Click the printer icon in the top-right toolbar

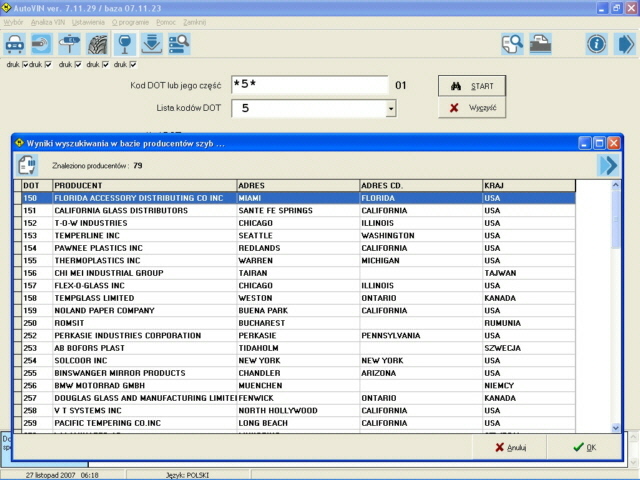540,44
